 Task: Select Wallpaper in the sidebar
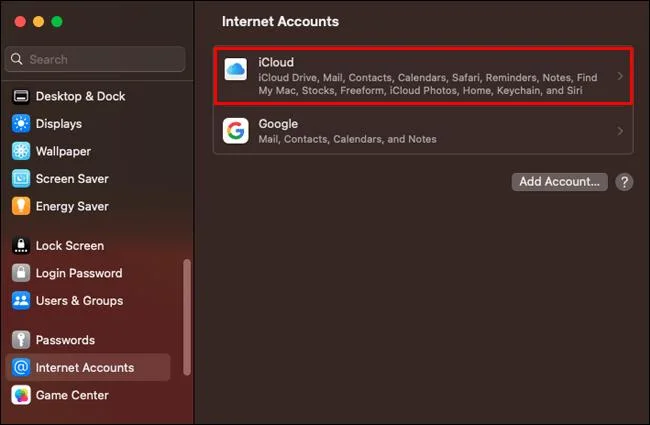(63, 151)
